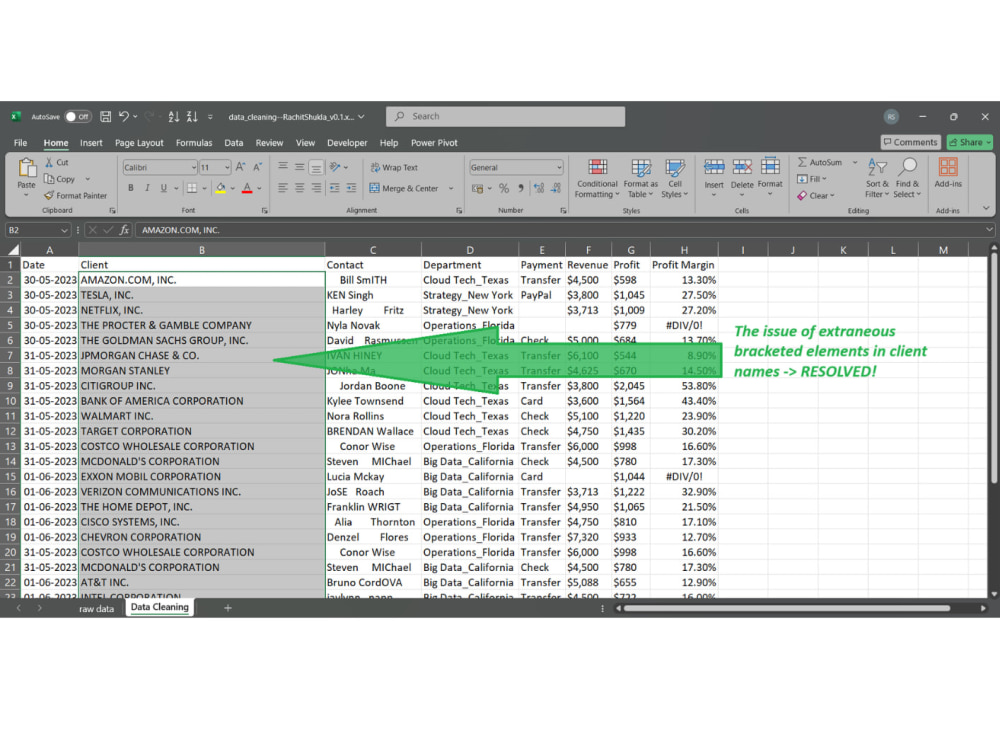Open Sort & Filter menu
Screen dimensions: 1000x750
[x=877, y=179]
